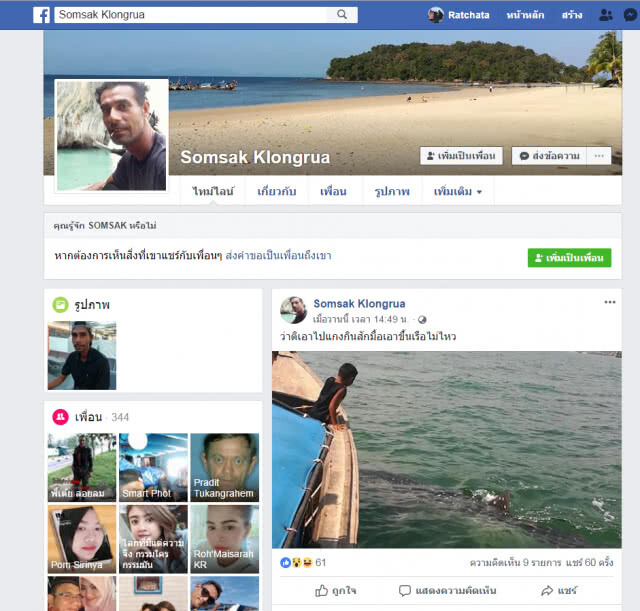Show ความคิดเห็น 9 รายการ comments
The image size is (640, 611).
(x=516, y=563)
